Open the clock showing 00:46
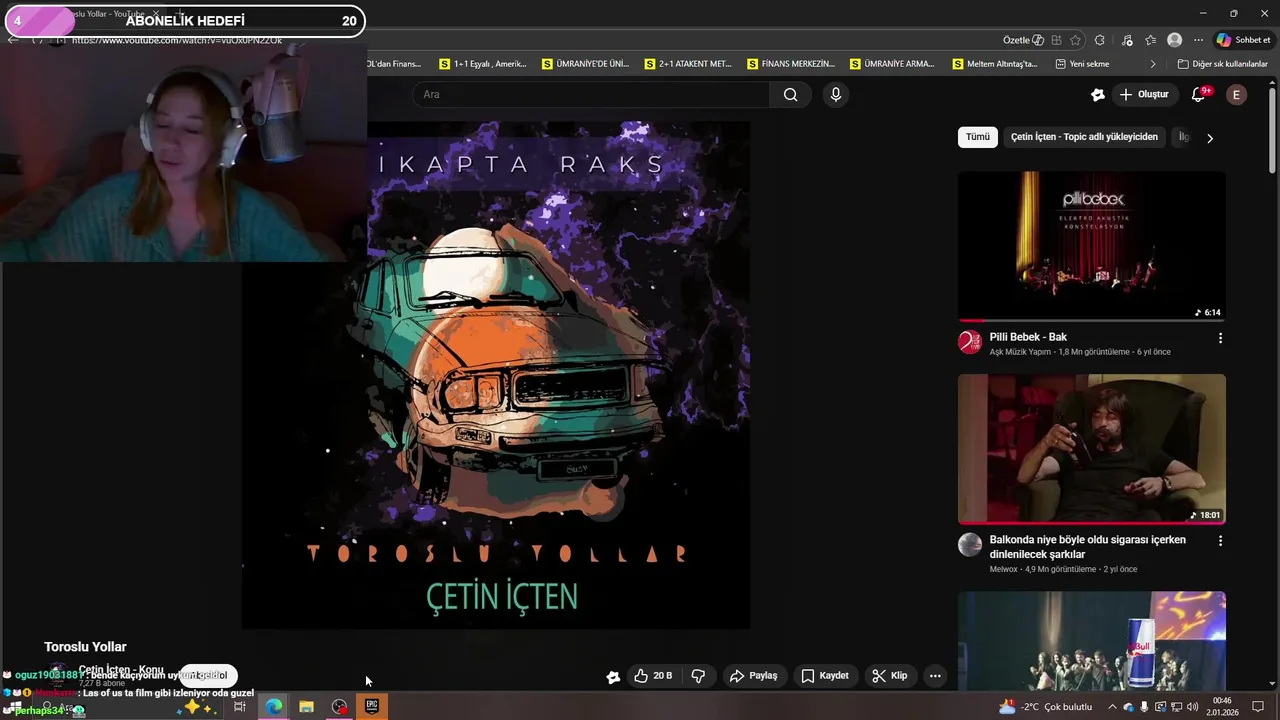1280x720 pixels. (1222, 706)
